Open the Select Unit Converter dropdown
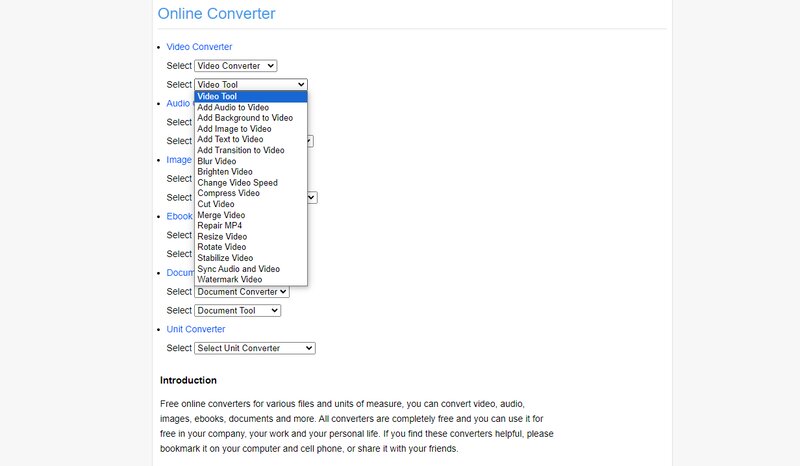Image resolution: width=800 pixels, height=466 pixels. [x=255, y=348]
